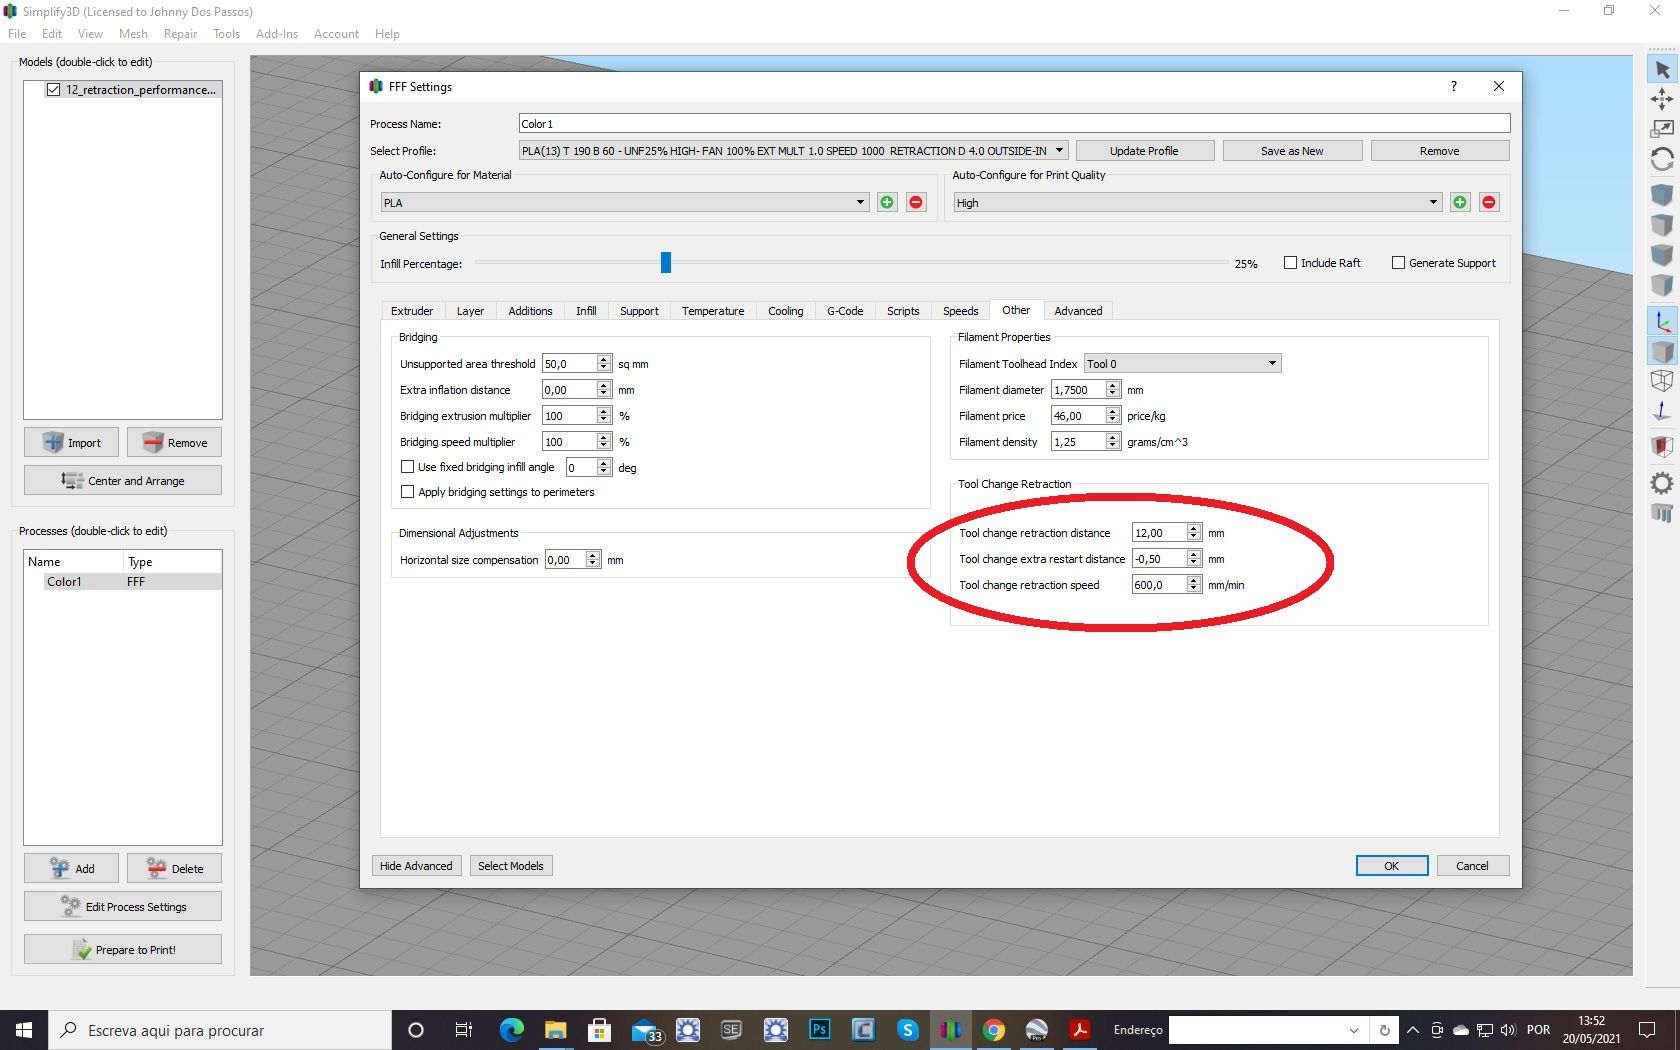The width and height of the screenshot is (1680, 1050).
Task: Click the Prepare to Print! button
Action: click(123, 949)
